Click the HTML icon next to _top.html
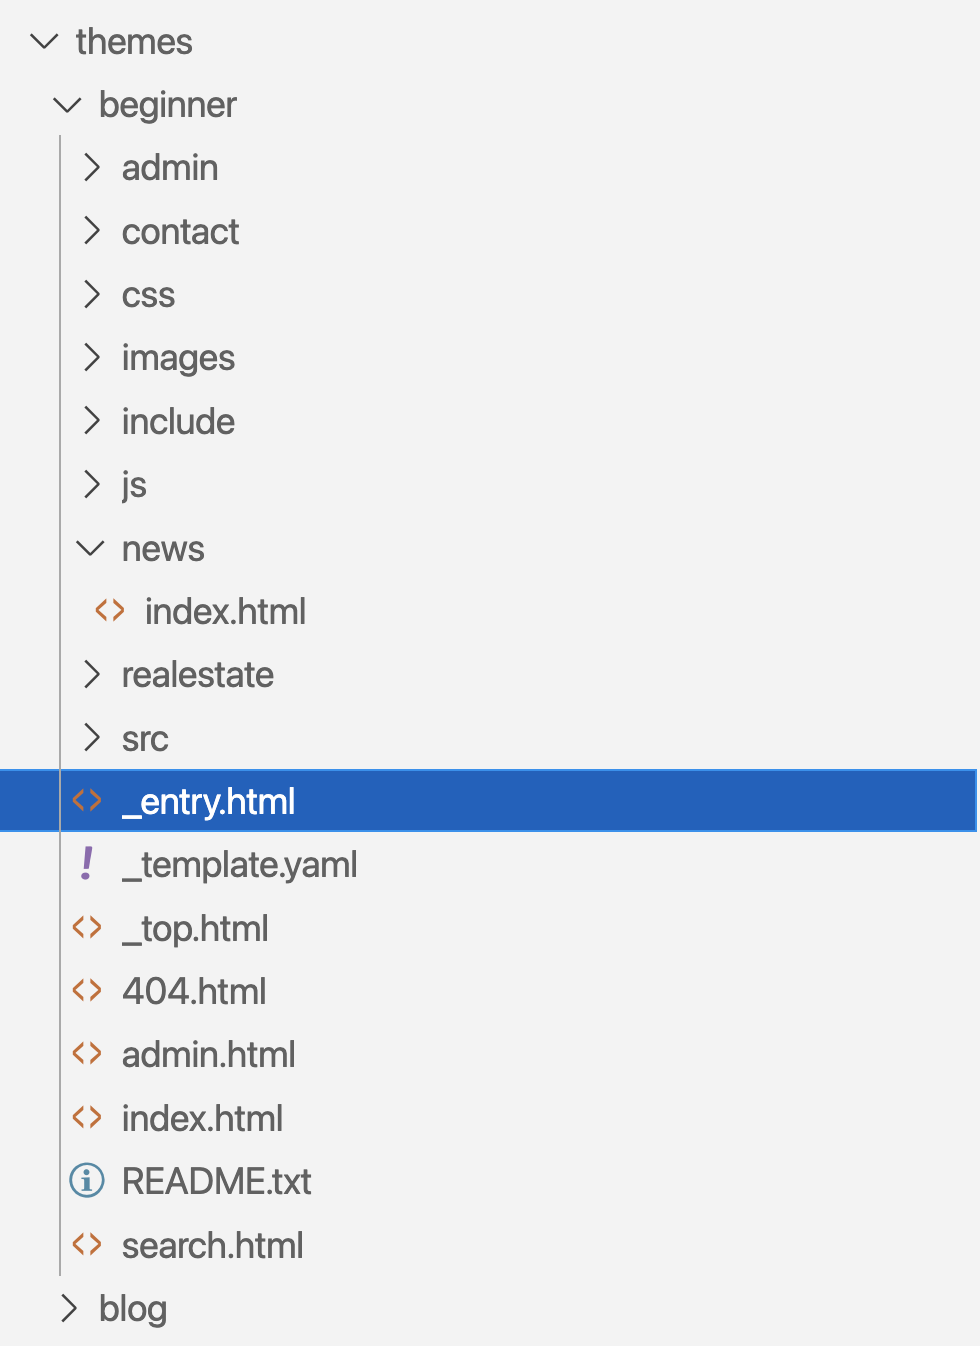 [87, 927]
